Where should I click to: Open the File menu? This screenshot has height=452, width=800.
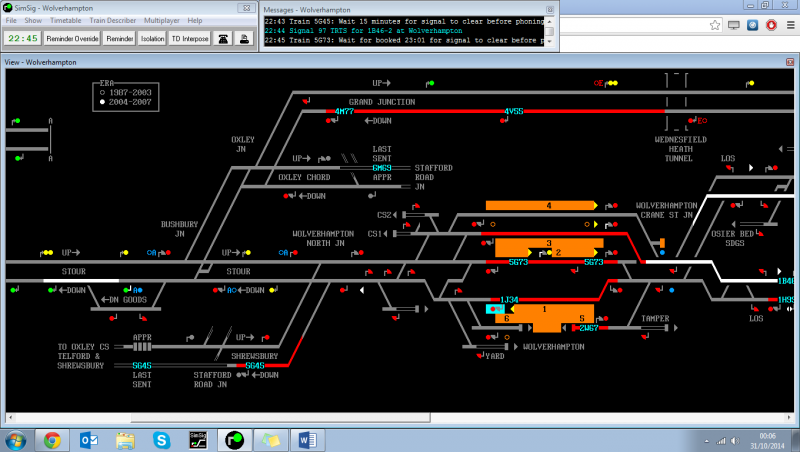coord(11,20)
